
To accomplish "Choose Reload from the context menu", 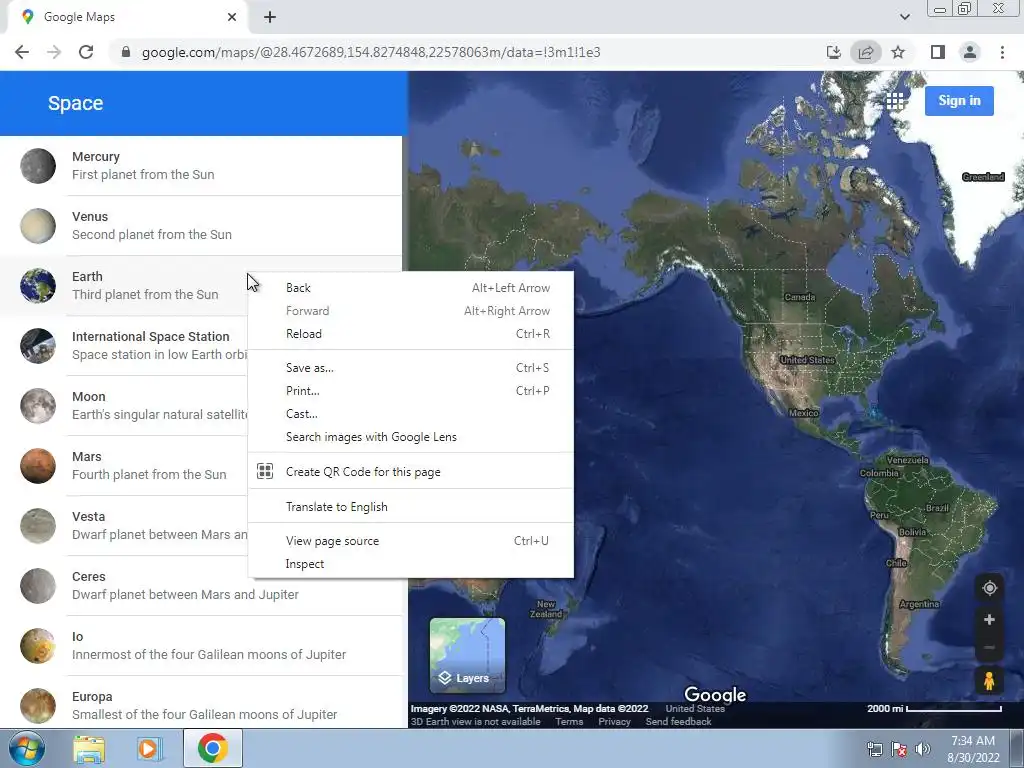I will pyautogui.click(x=411, y=334).
